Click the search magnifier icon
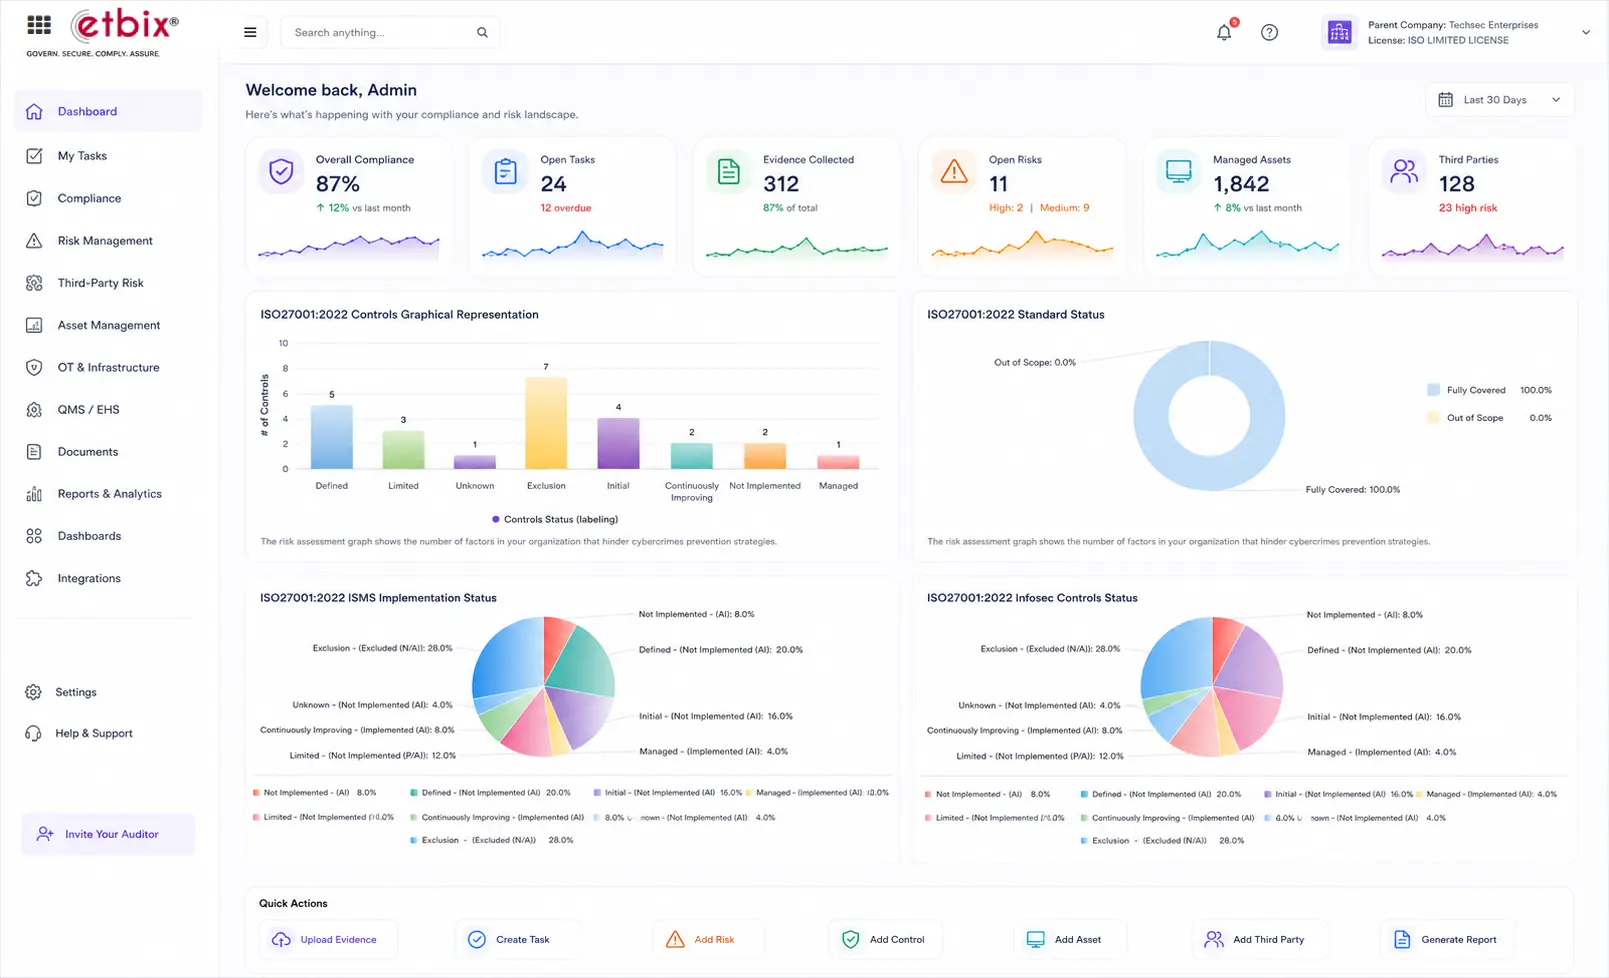The image size is (1609, 978). (x=482, y=32)
